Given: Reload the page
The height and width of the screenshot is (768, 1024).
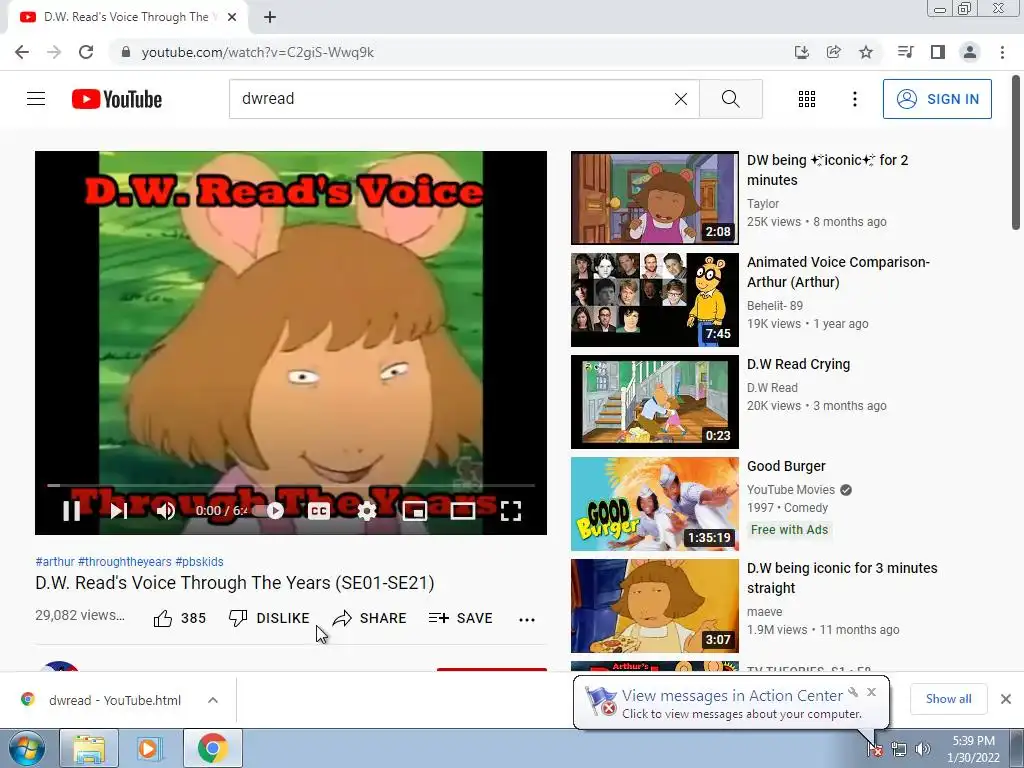Looking at the screenshot, I should pyautogui.click(x=86, y=52).
